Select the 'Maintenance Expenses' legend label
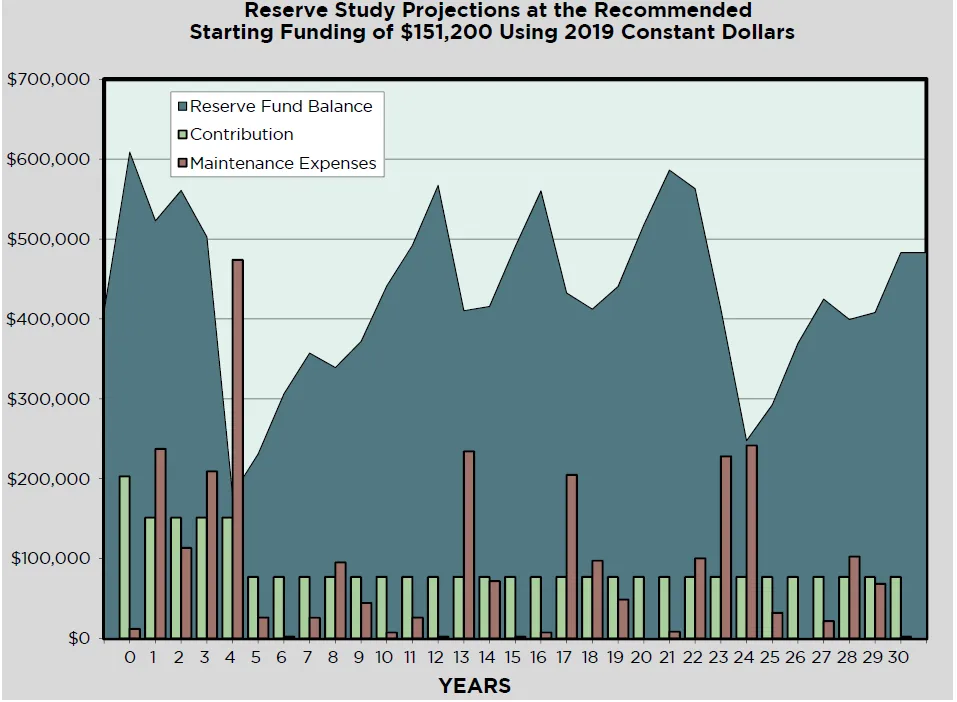Viewport: 957px width, 702px height. pyautogui.click(x=283, y=164)
